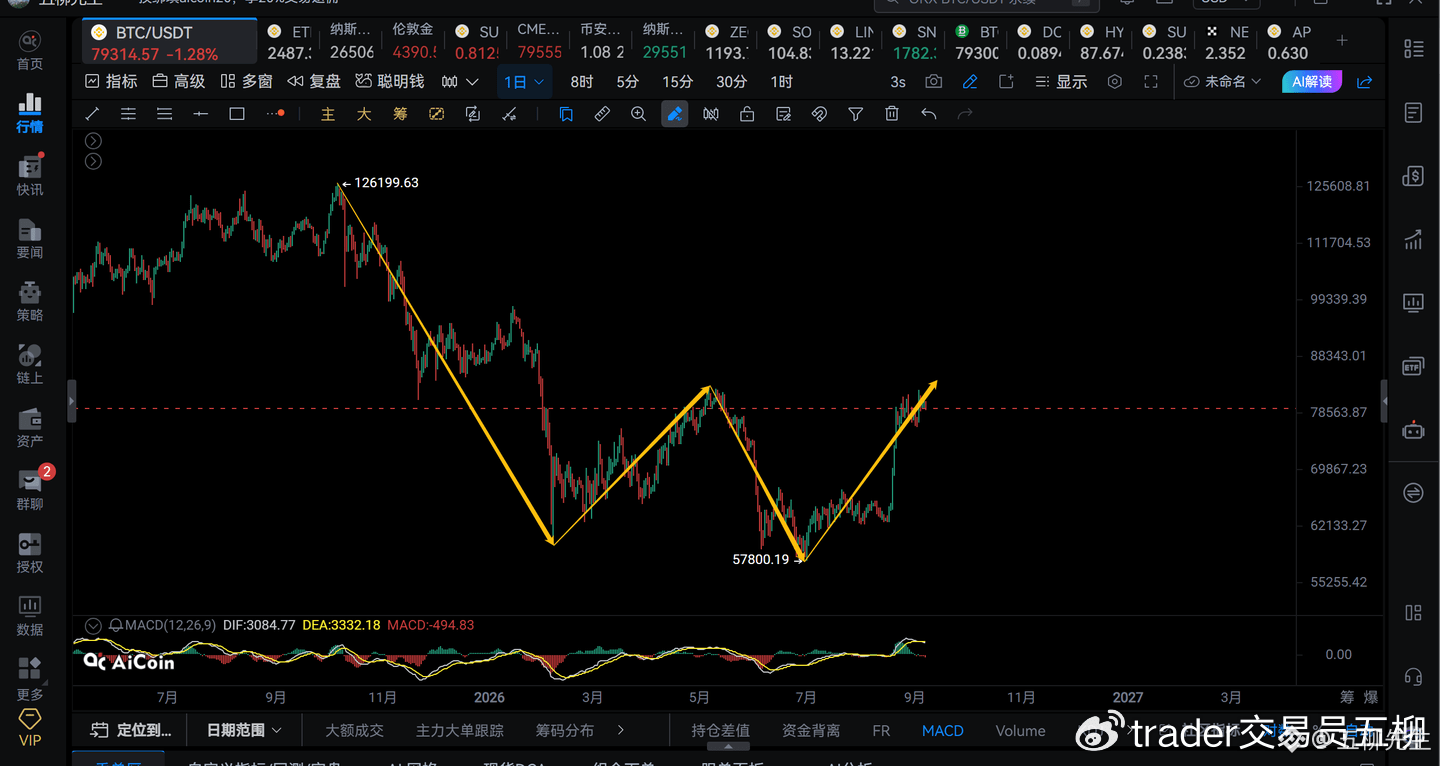Select the rectangle drawing tool
Viewport: 1440px width, 766px height.
pyautogui.click(x=237, y=114)
